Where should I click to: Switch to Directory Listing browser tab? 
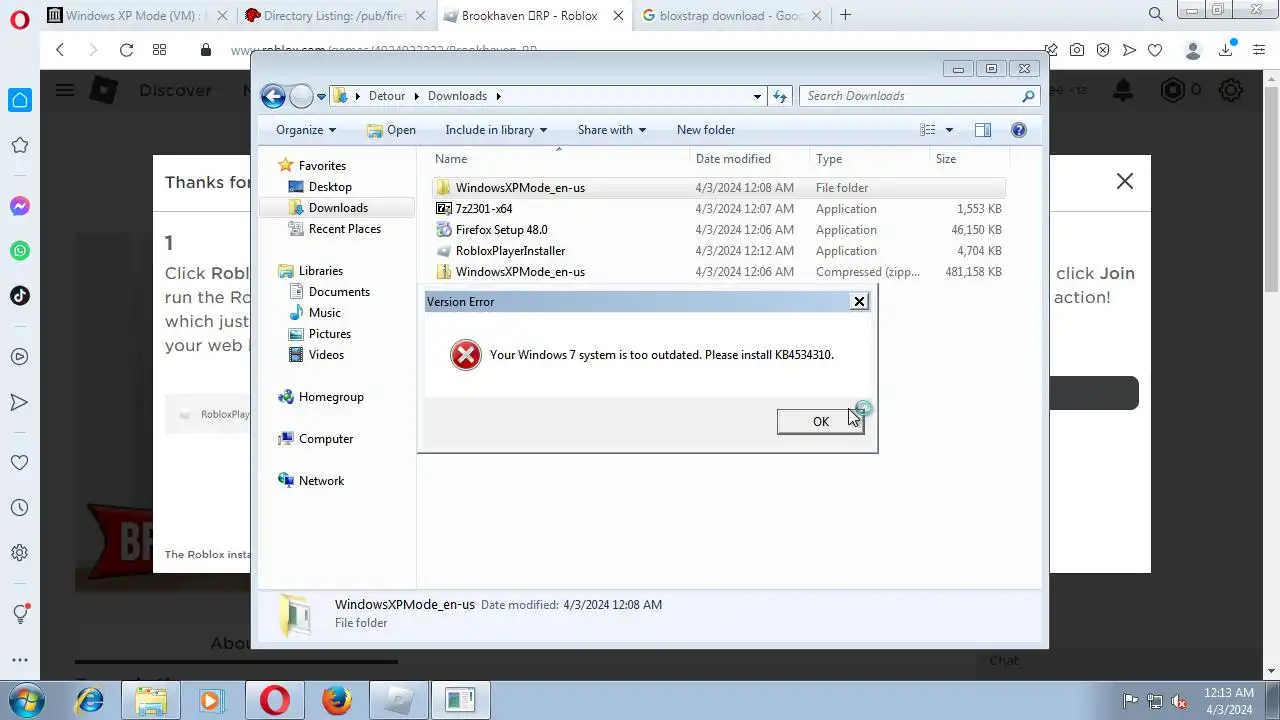click(x=335, y=15)
